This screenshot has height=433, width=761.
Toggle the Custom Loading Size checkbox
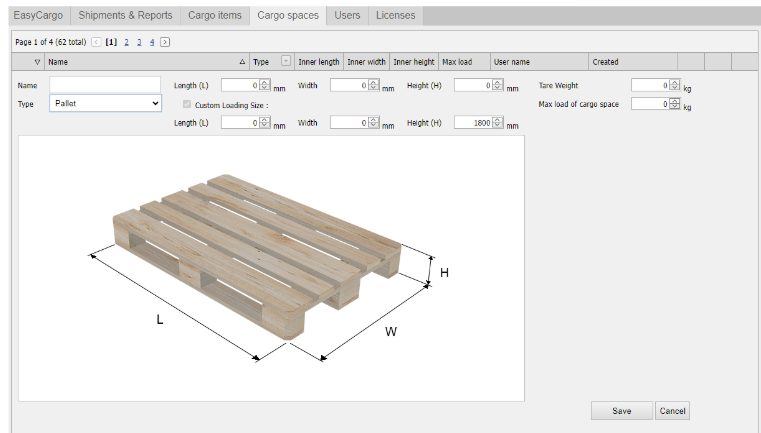[186, 104]
